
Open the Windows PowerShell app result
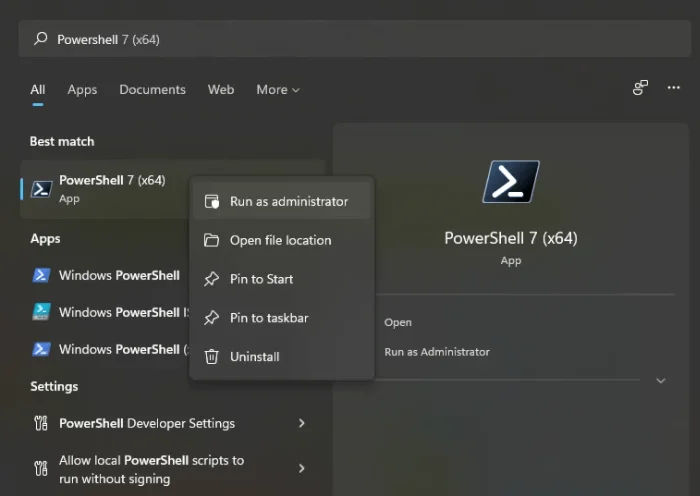coord(105,275)
